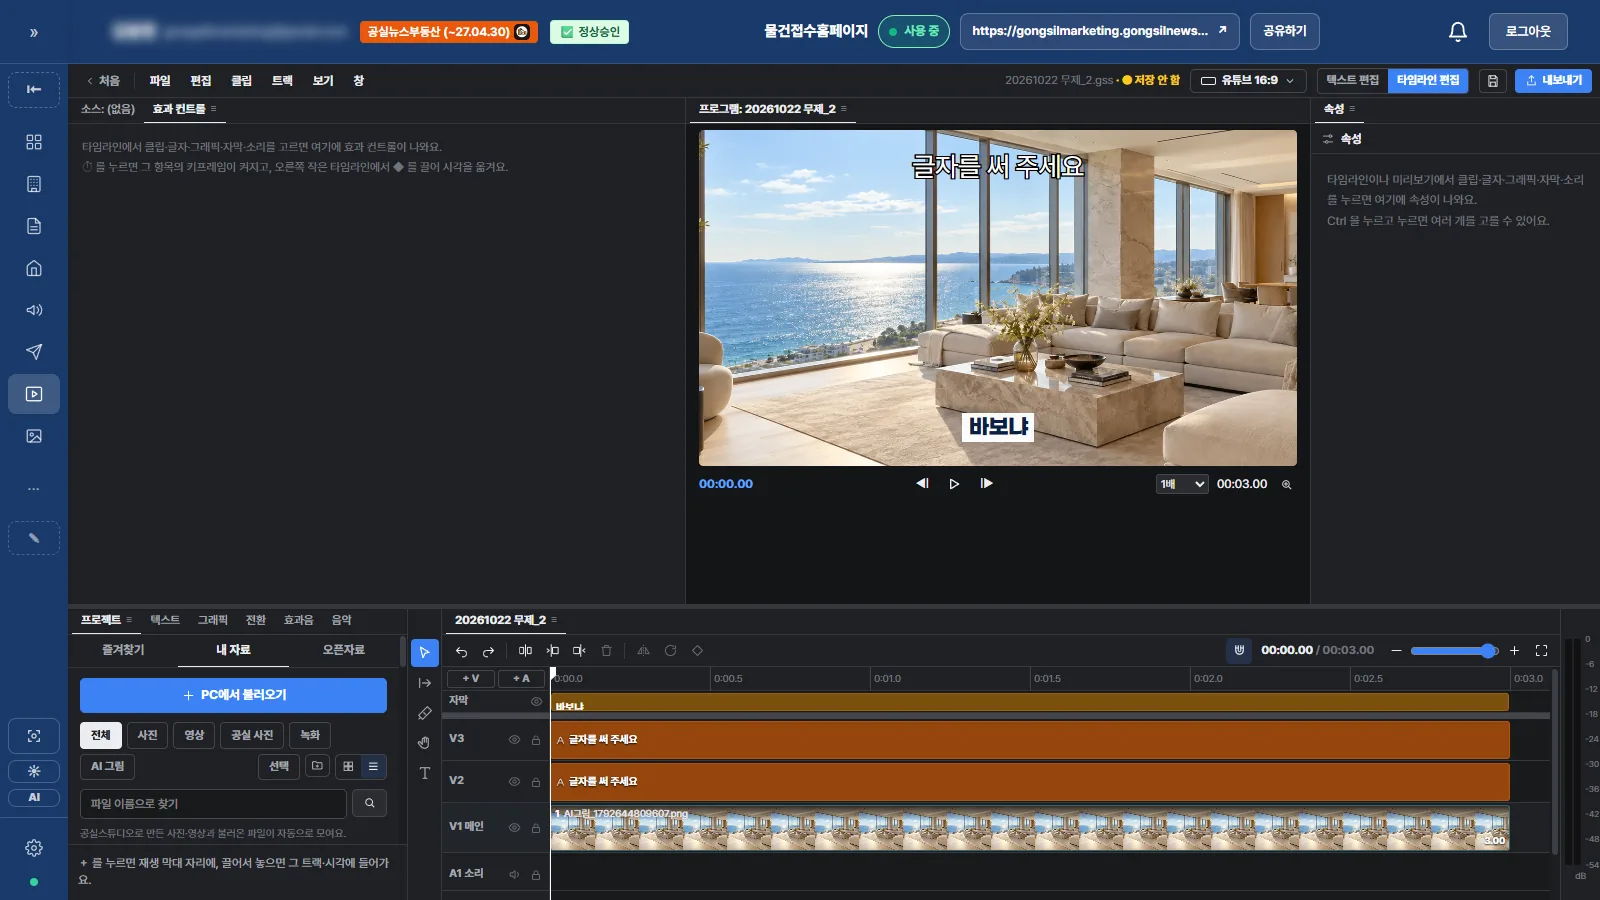The image size is (1600, 900).
Task: Toggle visibility of the 자막 track
Action: (536, 701)
